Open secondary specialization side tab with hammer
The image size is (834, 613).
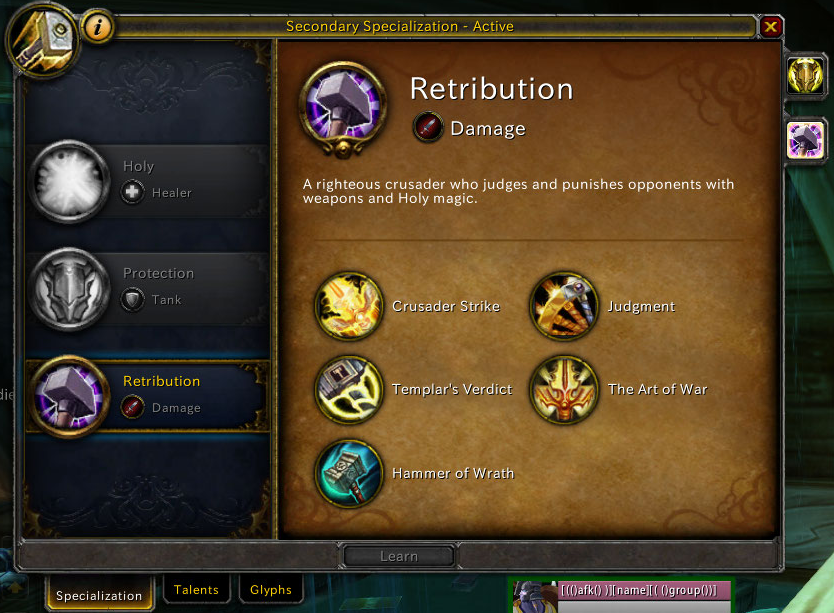(805, 140)
